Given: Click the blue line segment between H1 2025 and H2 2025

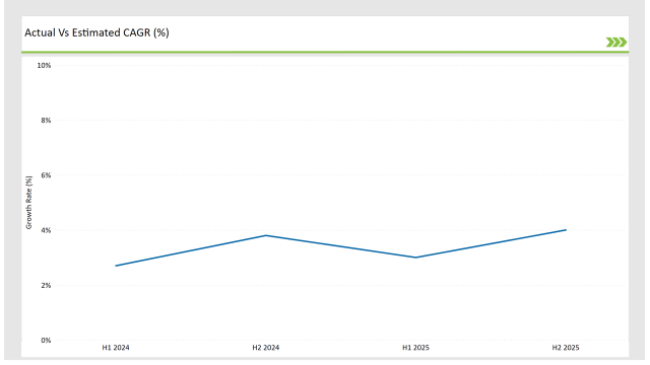Looking at the screenshot, I should click(x=491, y=243).
